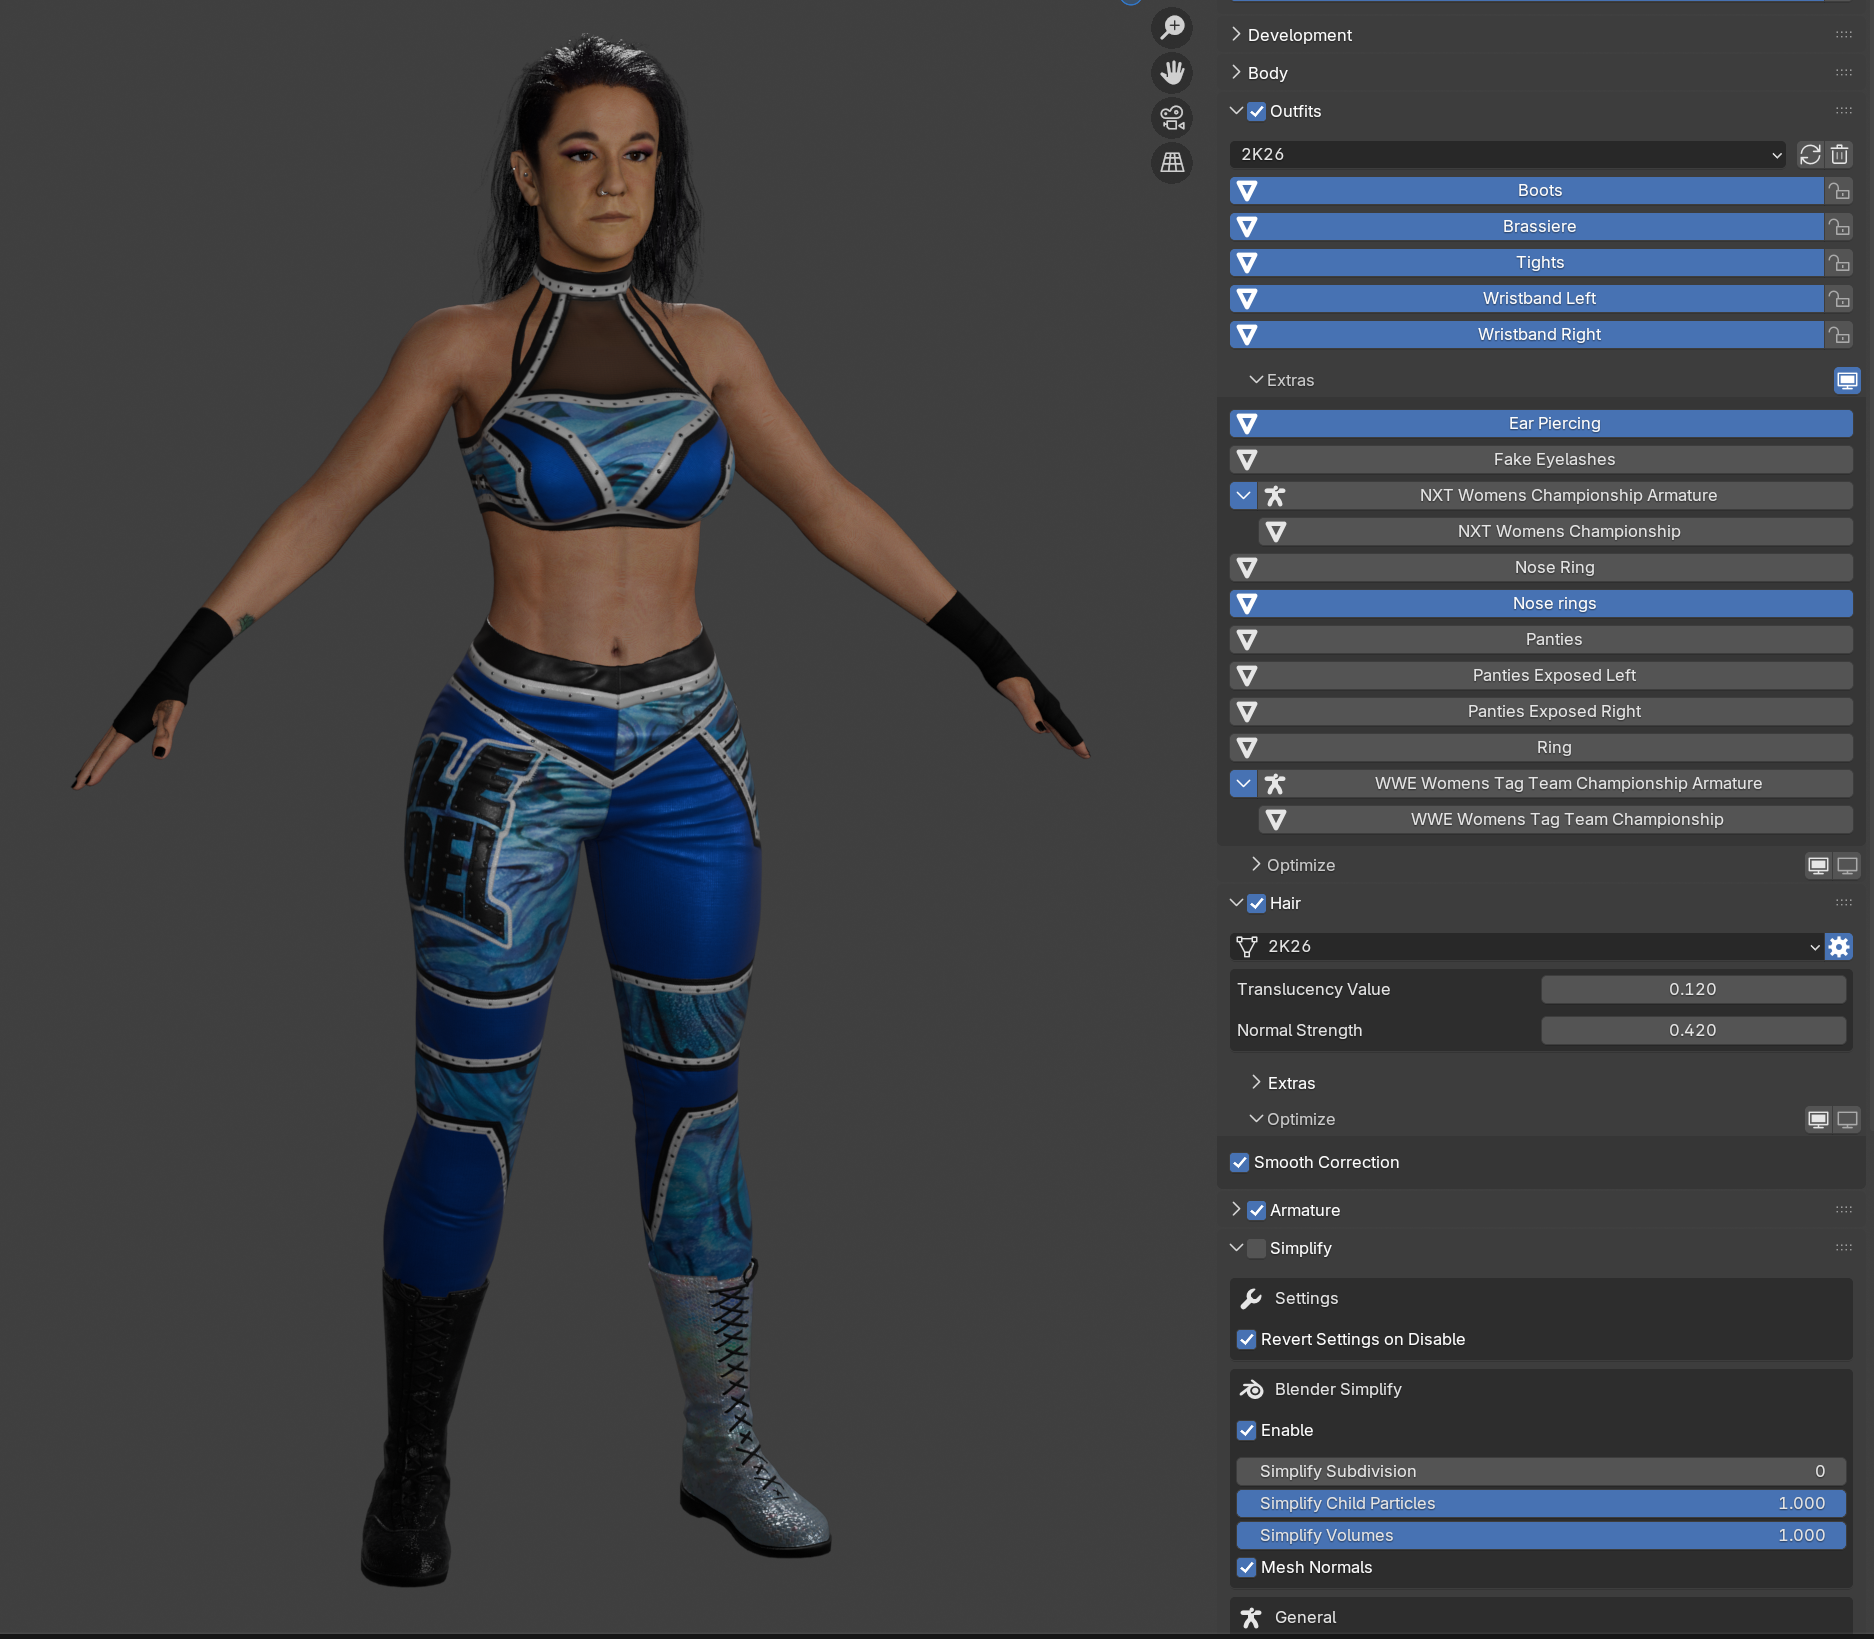Toggle the Ear Piercing extra on or off

(1541, 424)
